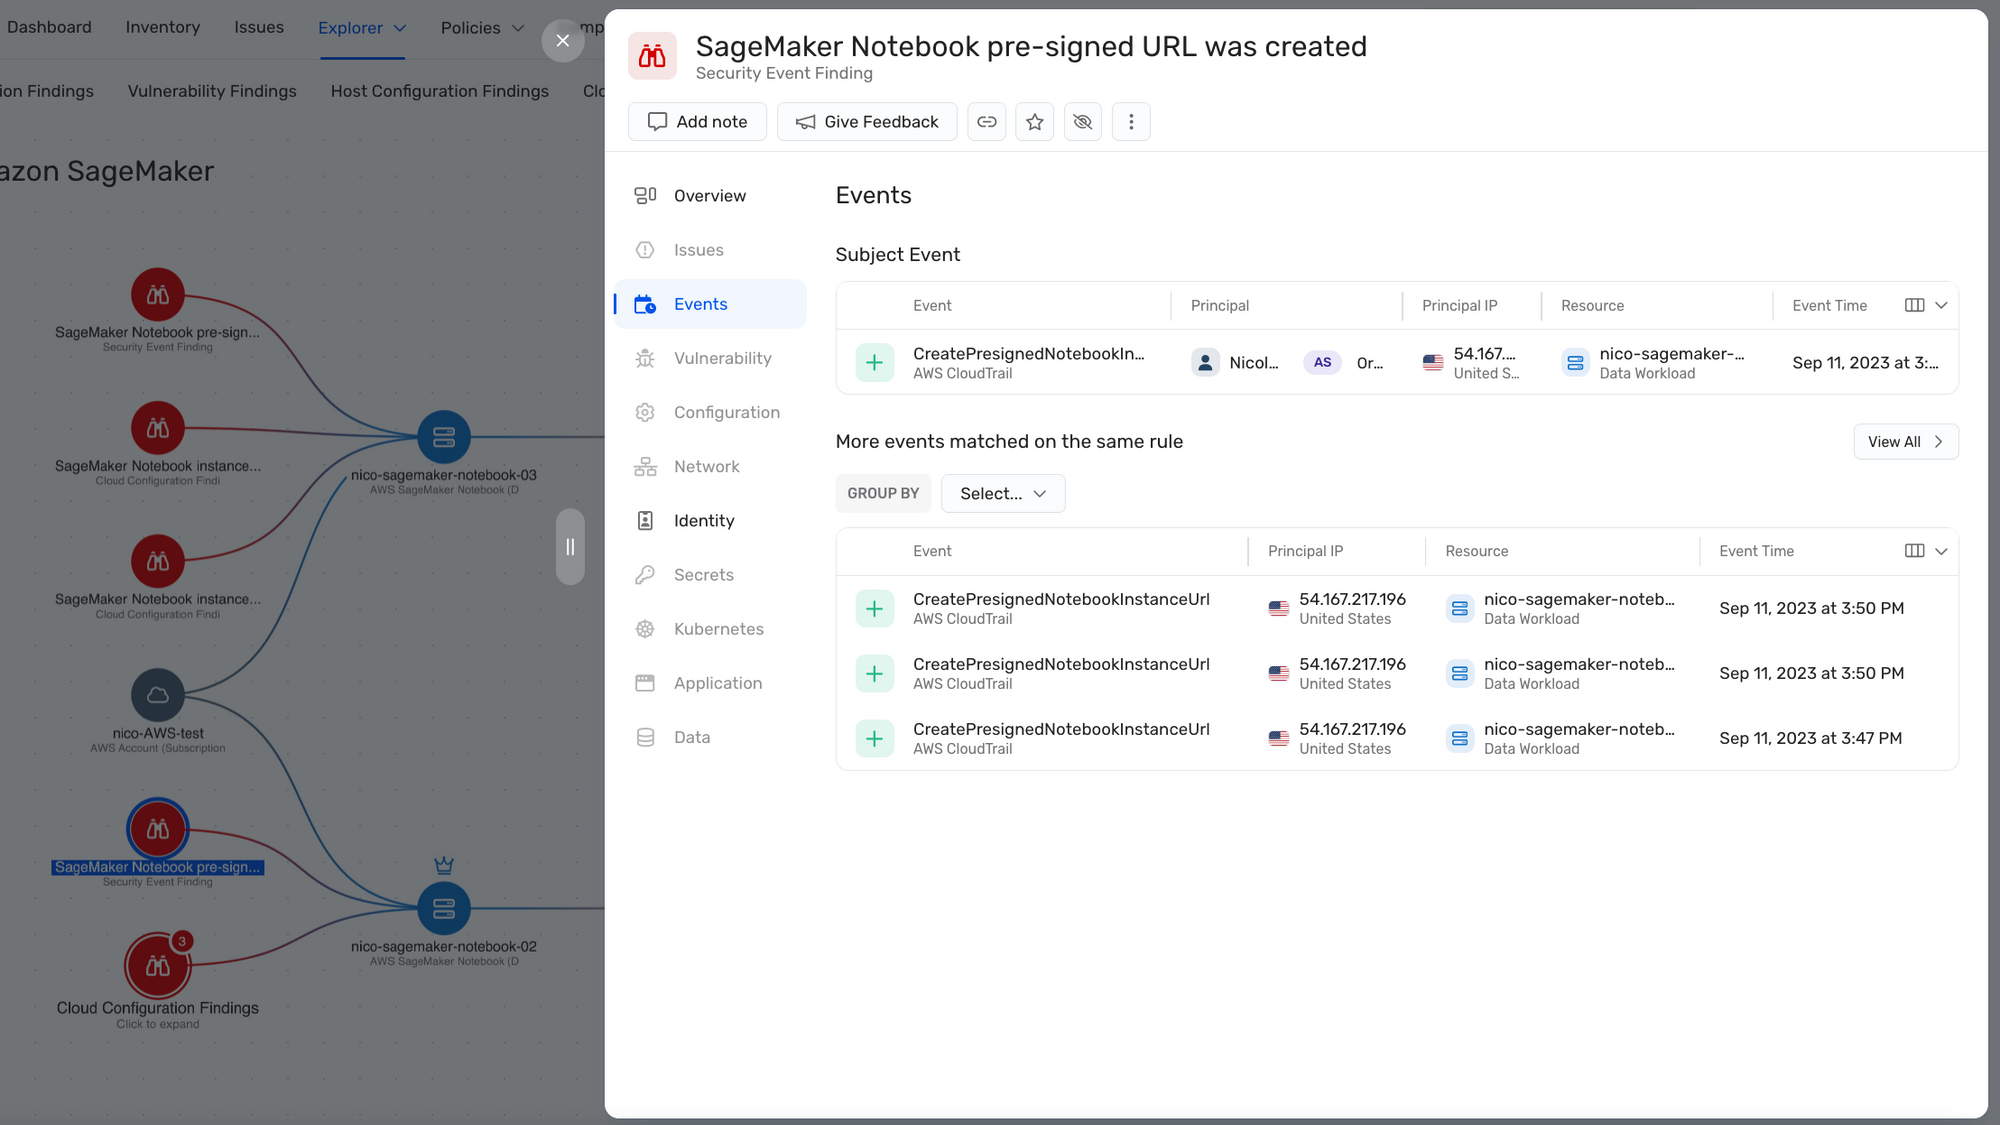Open the Data section
Image resolution: width=2000 pixels, height=1125 pixels.
point(710,737)
